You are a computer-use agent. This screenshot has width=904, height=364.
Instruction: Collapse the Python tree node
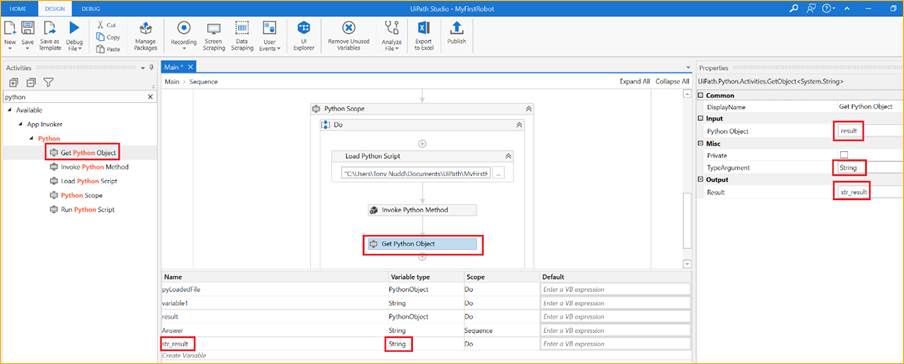(31, 138)
